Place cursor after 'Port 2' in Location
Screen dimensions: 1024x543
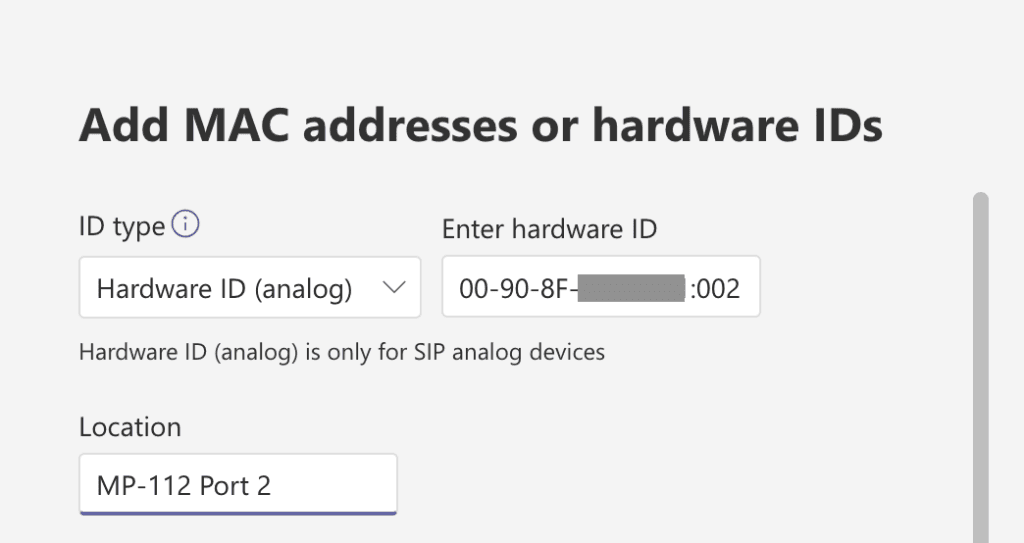click(x=272, y=485)
